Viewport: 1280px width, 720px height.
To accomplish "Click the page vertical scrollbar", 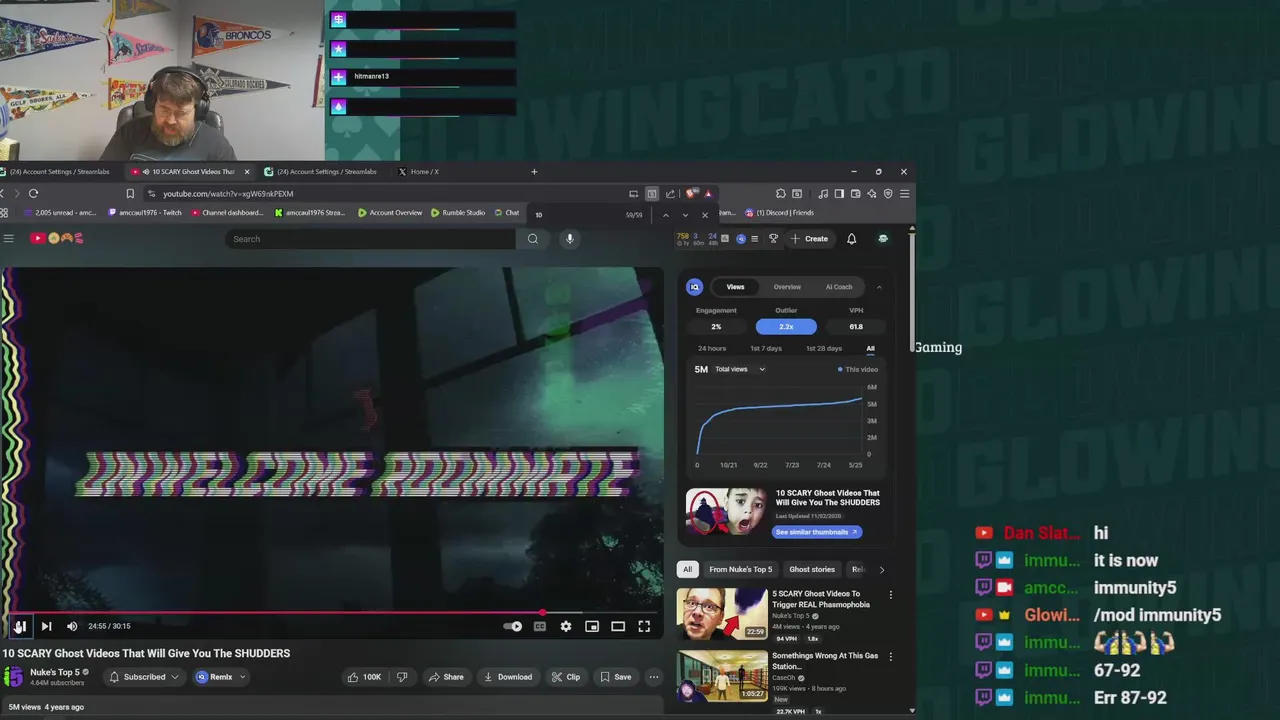I will pos(911,290).
